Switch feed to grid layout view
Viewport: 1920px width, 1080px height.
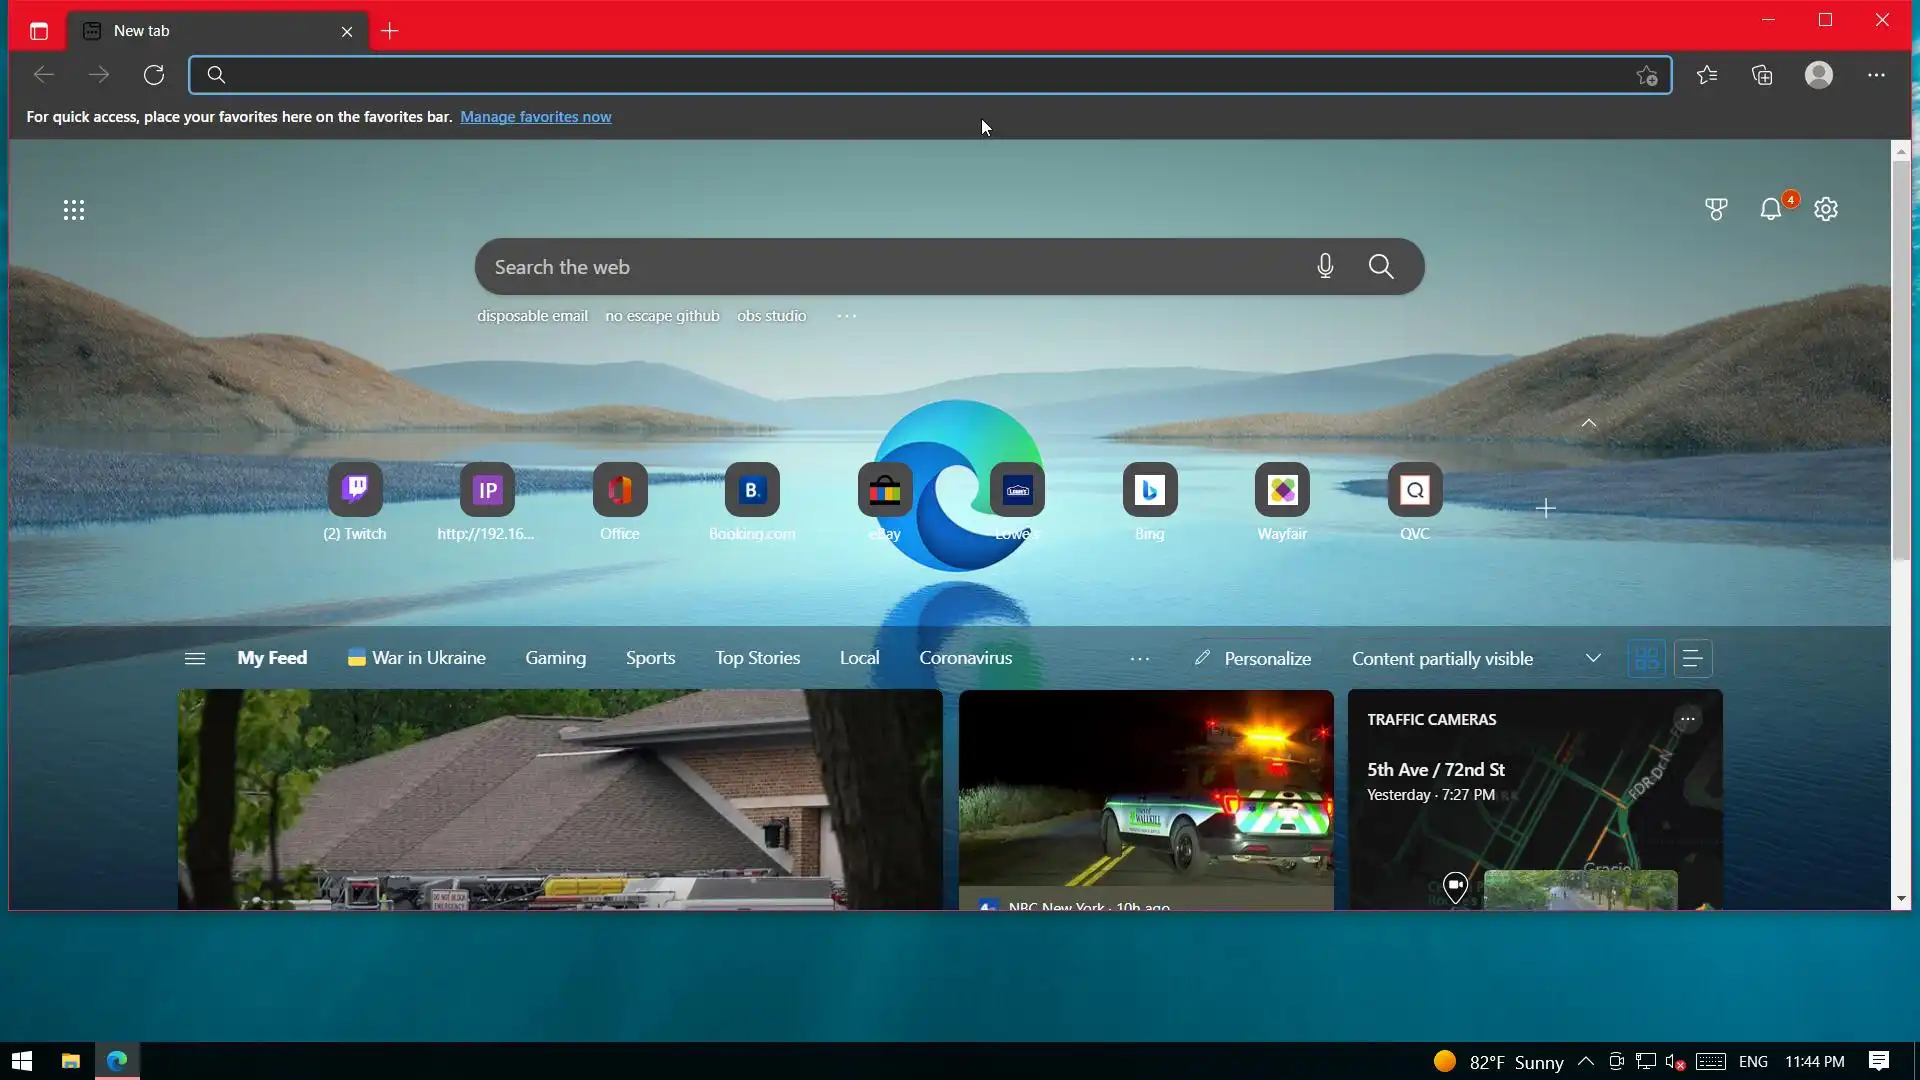click(1647, 658)
